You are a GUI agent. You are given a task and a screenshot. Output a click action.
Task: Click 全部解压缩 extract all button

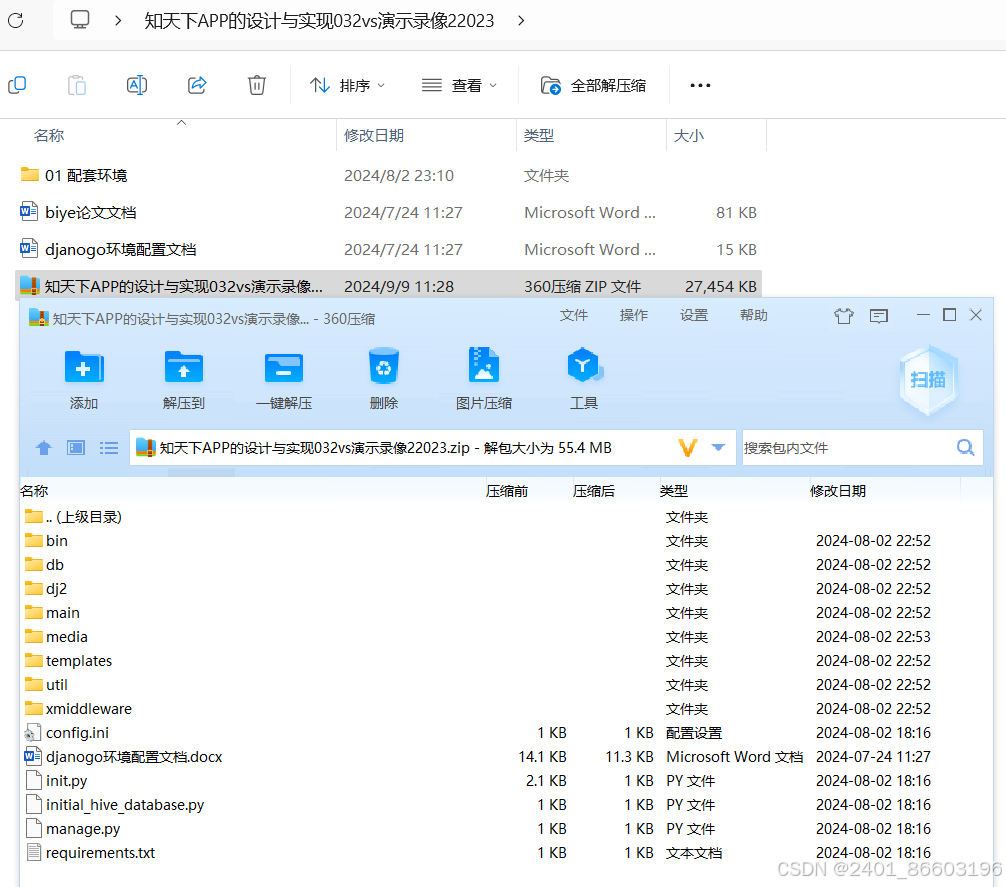pyautogui.click(x=593, y=85)
